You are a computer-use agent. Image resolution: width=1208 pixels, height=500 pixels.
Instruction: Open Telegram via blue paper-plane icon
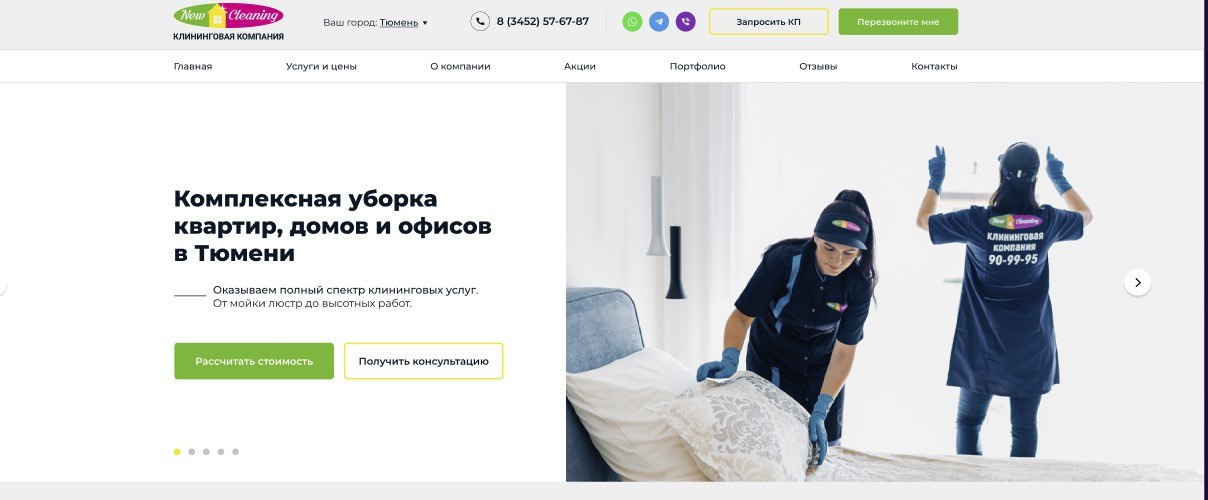click(x=659, y=21)
